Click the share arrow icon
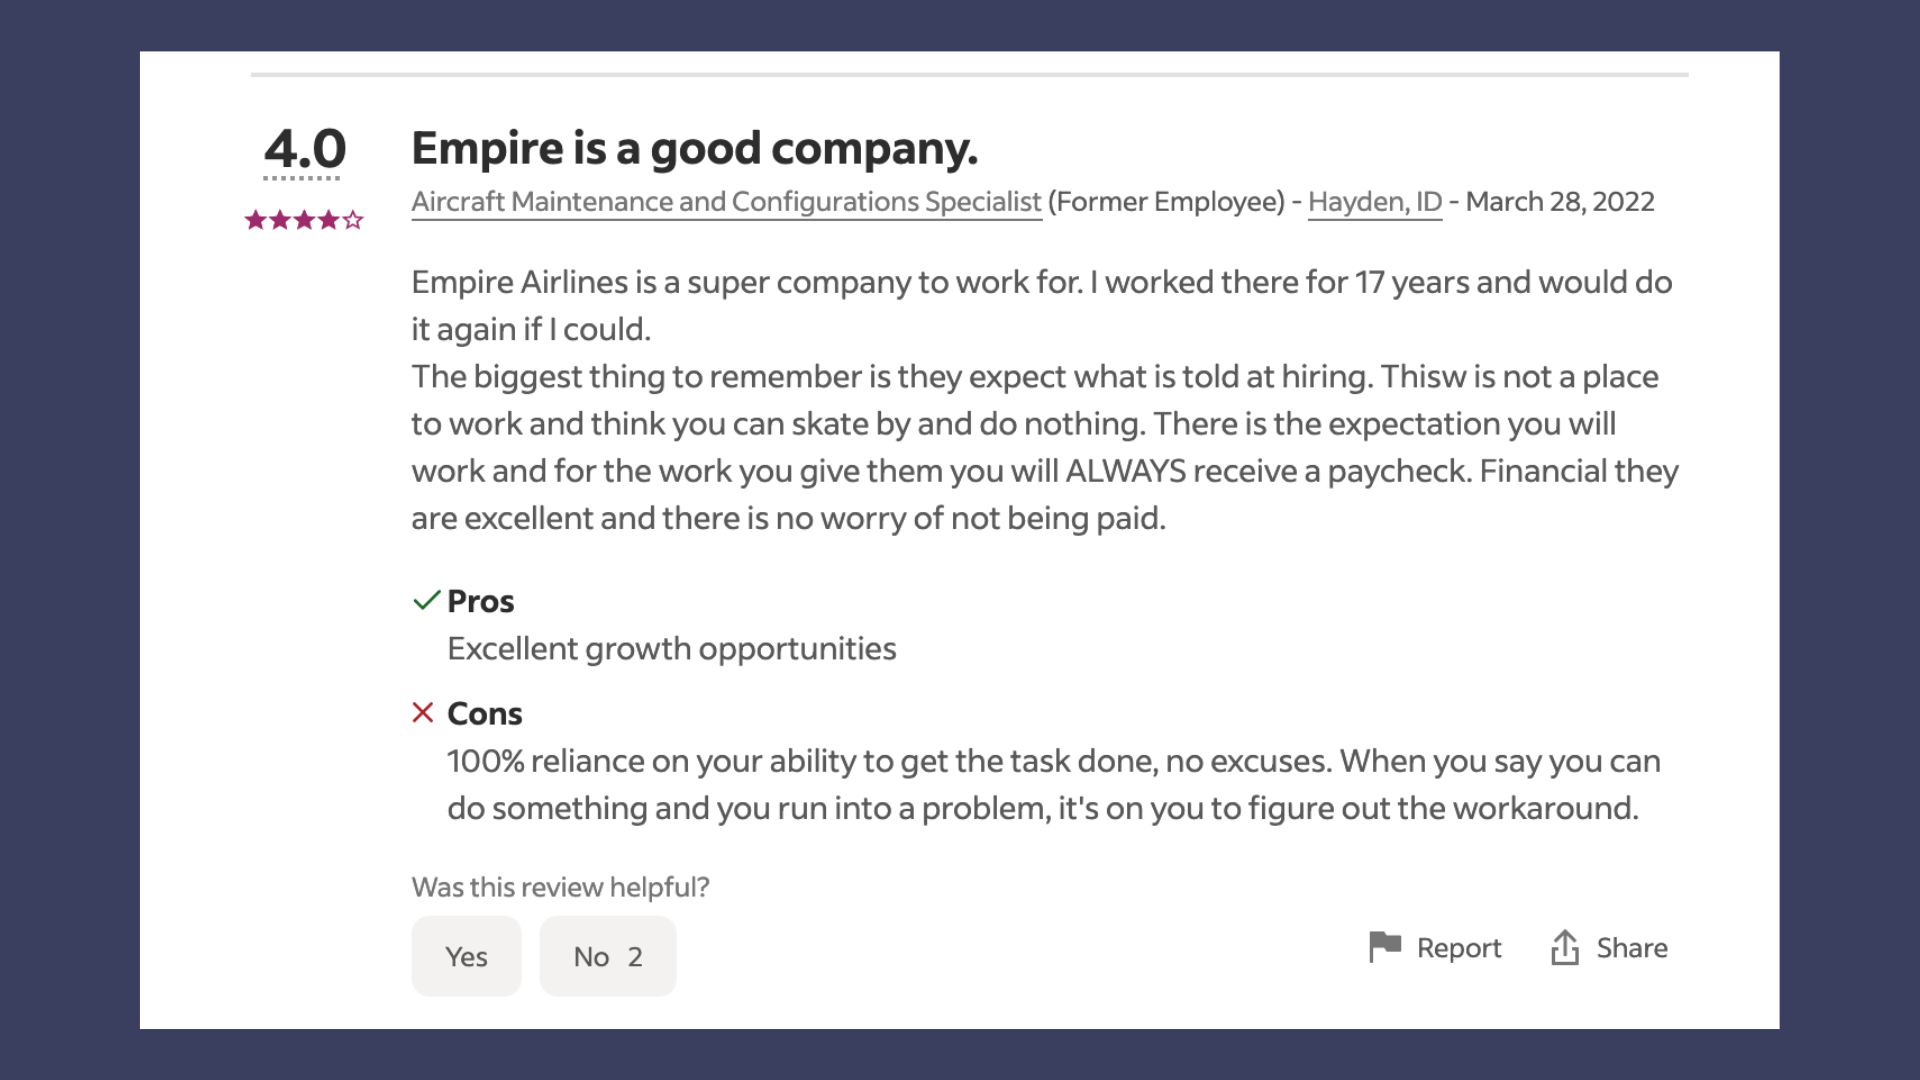1920x1080 pixels. pos(1564,947)
